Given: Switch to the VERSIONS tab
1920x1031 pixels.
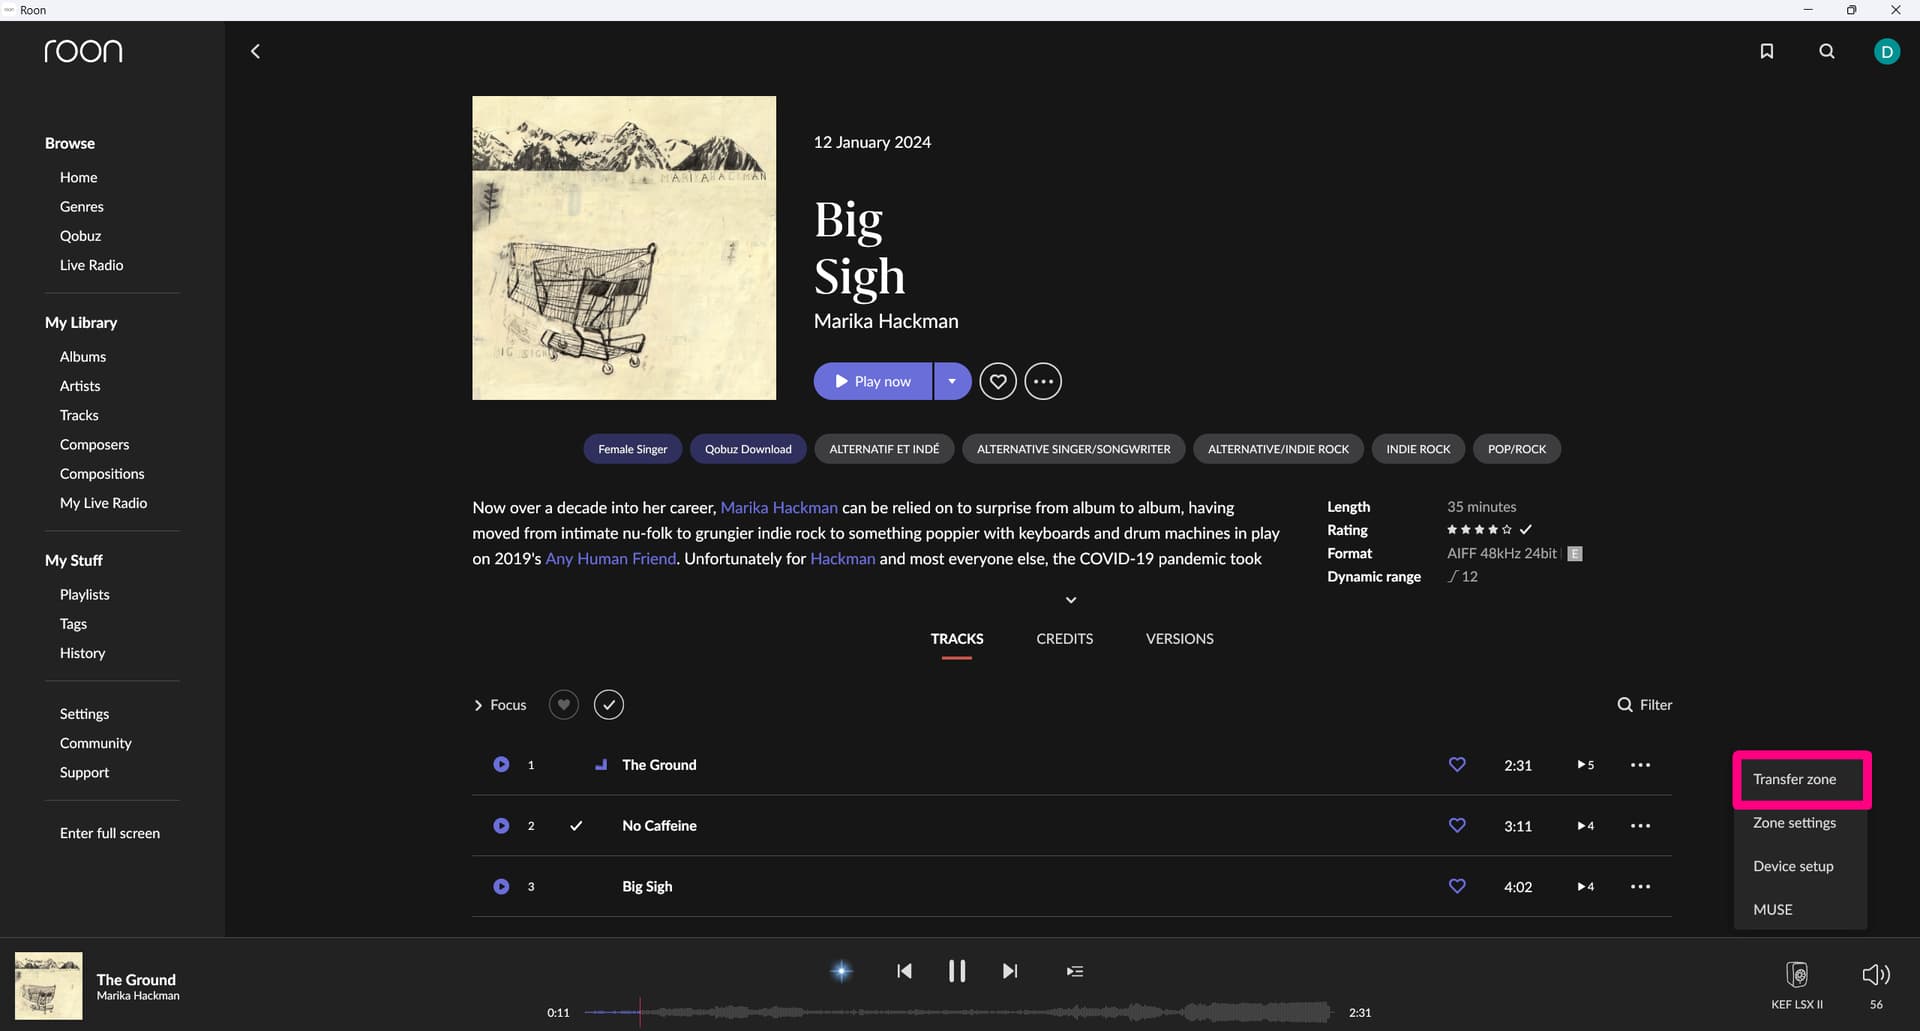Looking at the screenshot, I should (1179, 639).
